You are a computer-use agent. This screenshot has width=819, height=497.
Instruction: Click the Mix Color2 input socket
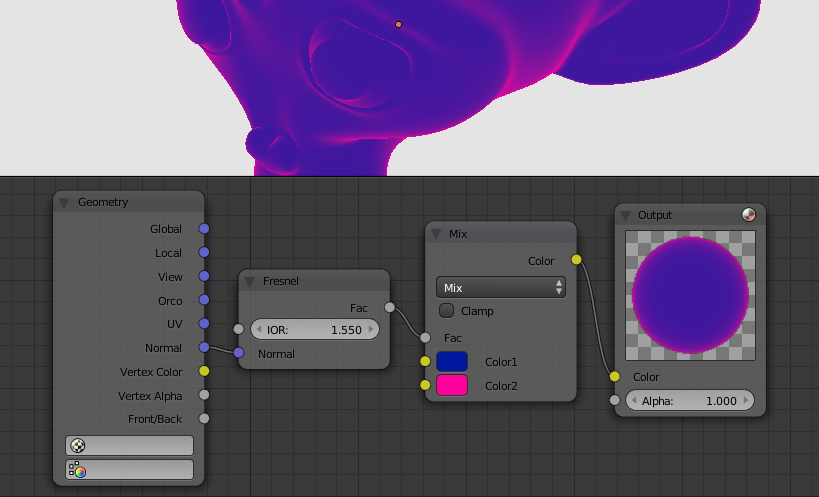pos(425,385)
